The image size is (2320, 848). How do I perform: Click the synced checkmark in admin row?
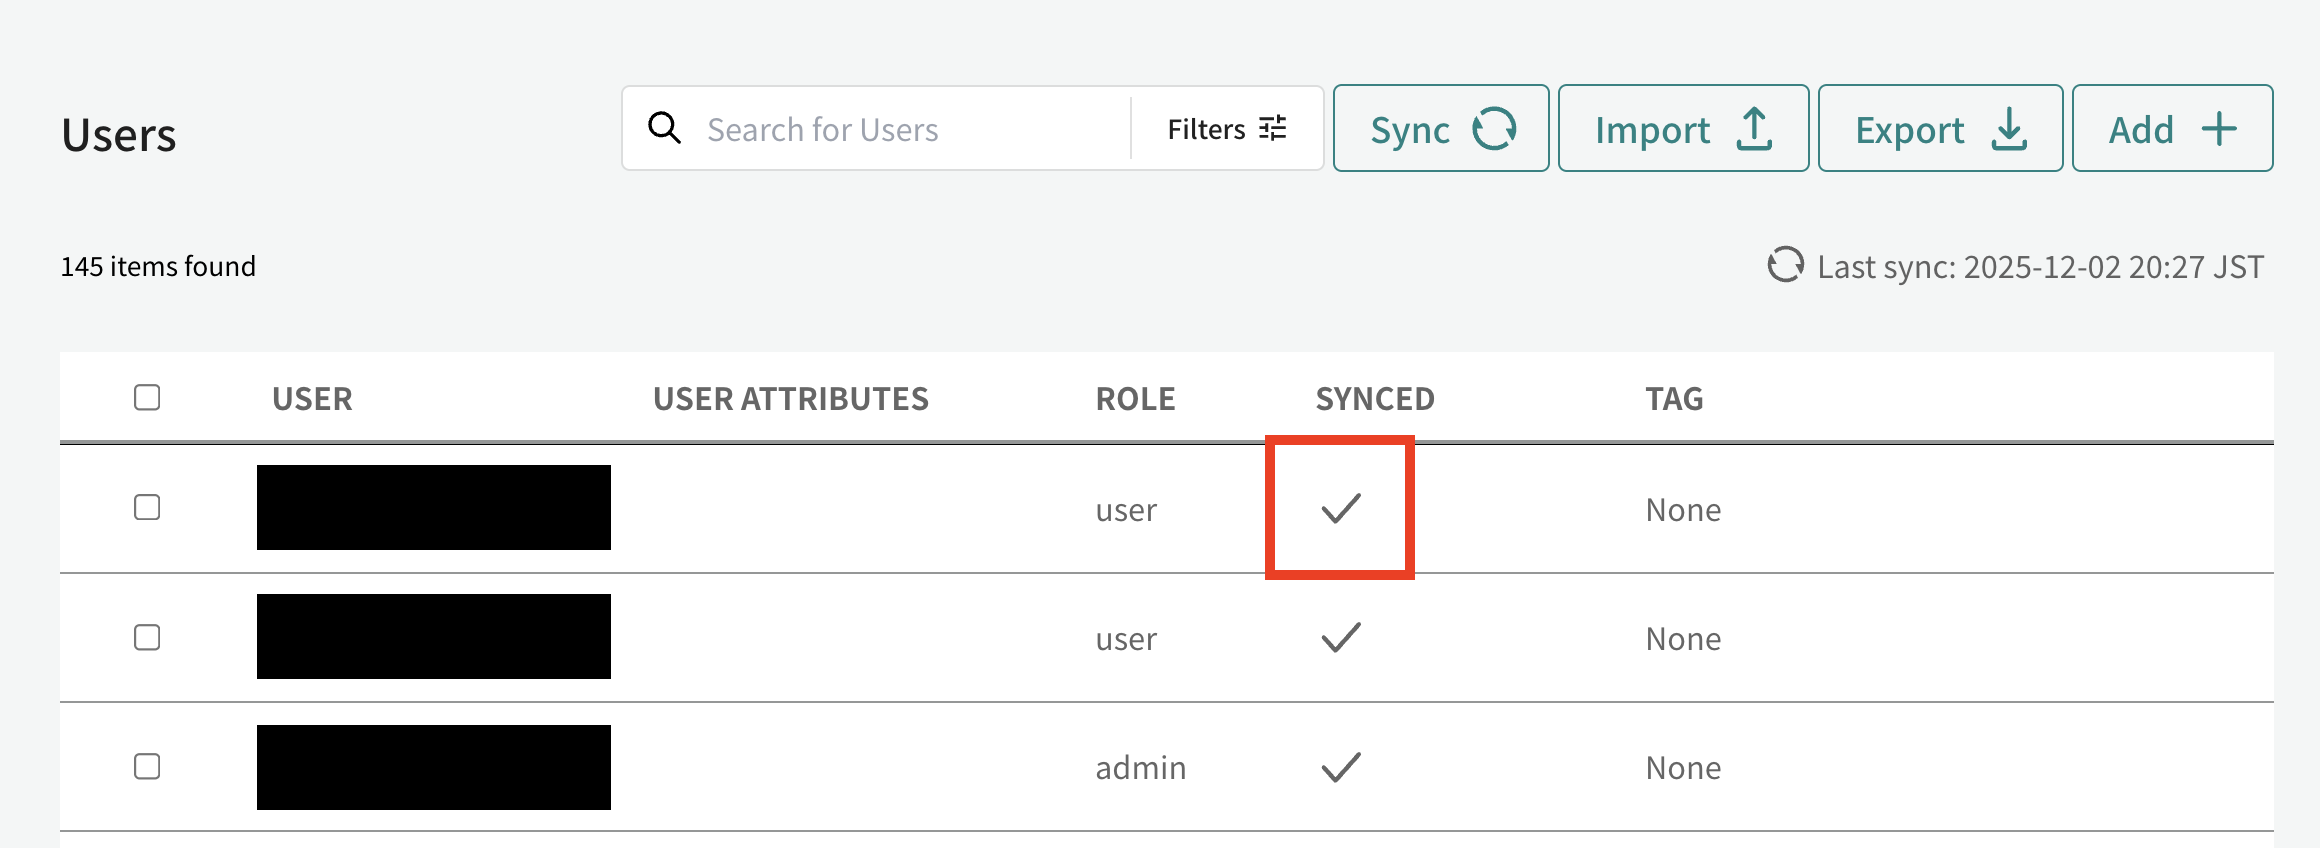pyautogui.click(x=1341, y=767)
